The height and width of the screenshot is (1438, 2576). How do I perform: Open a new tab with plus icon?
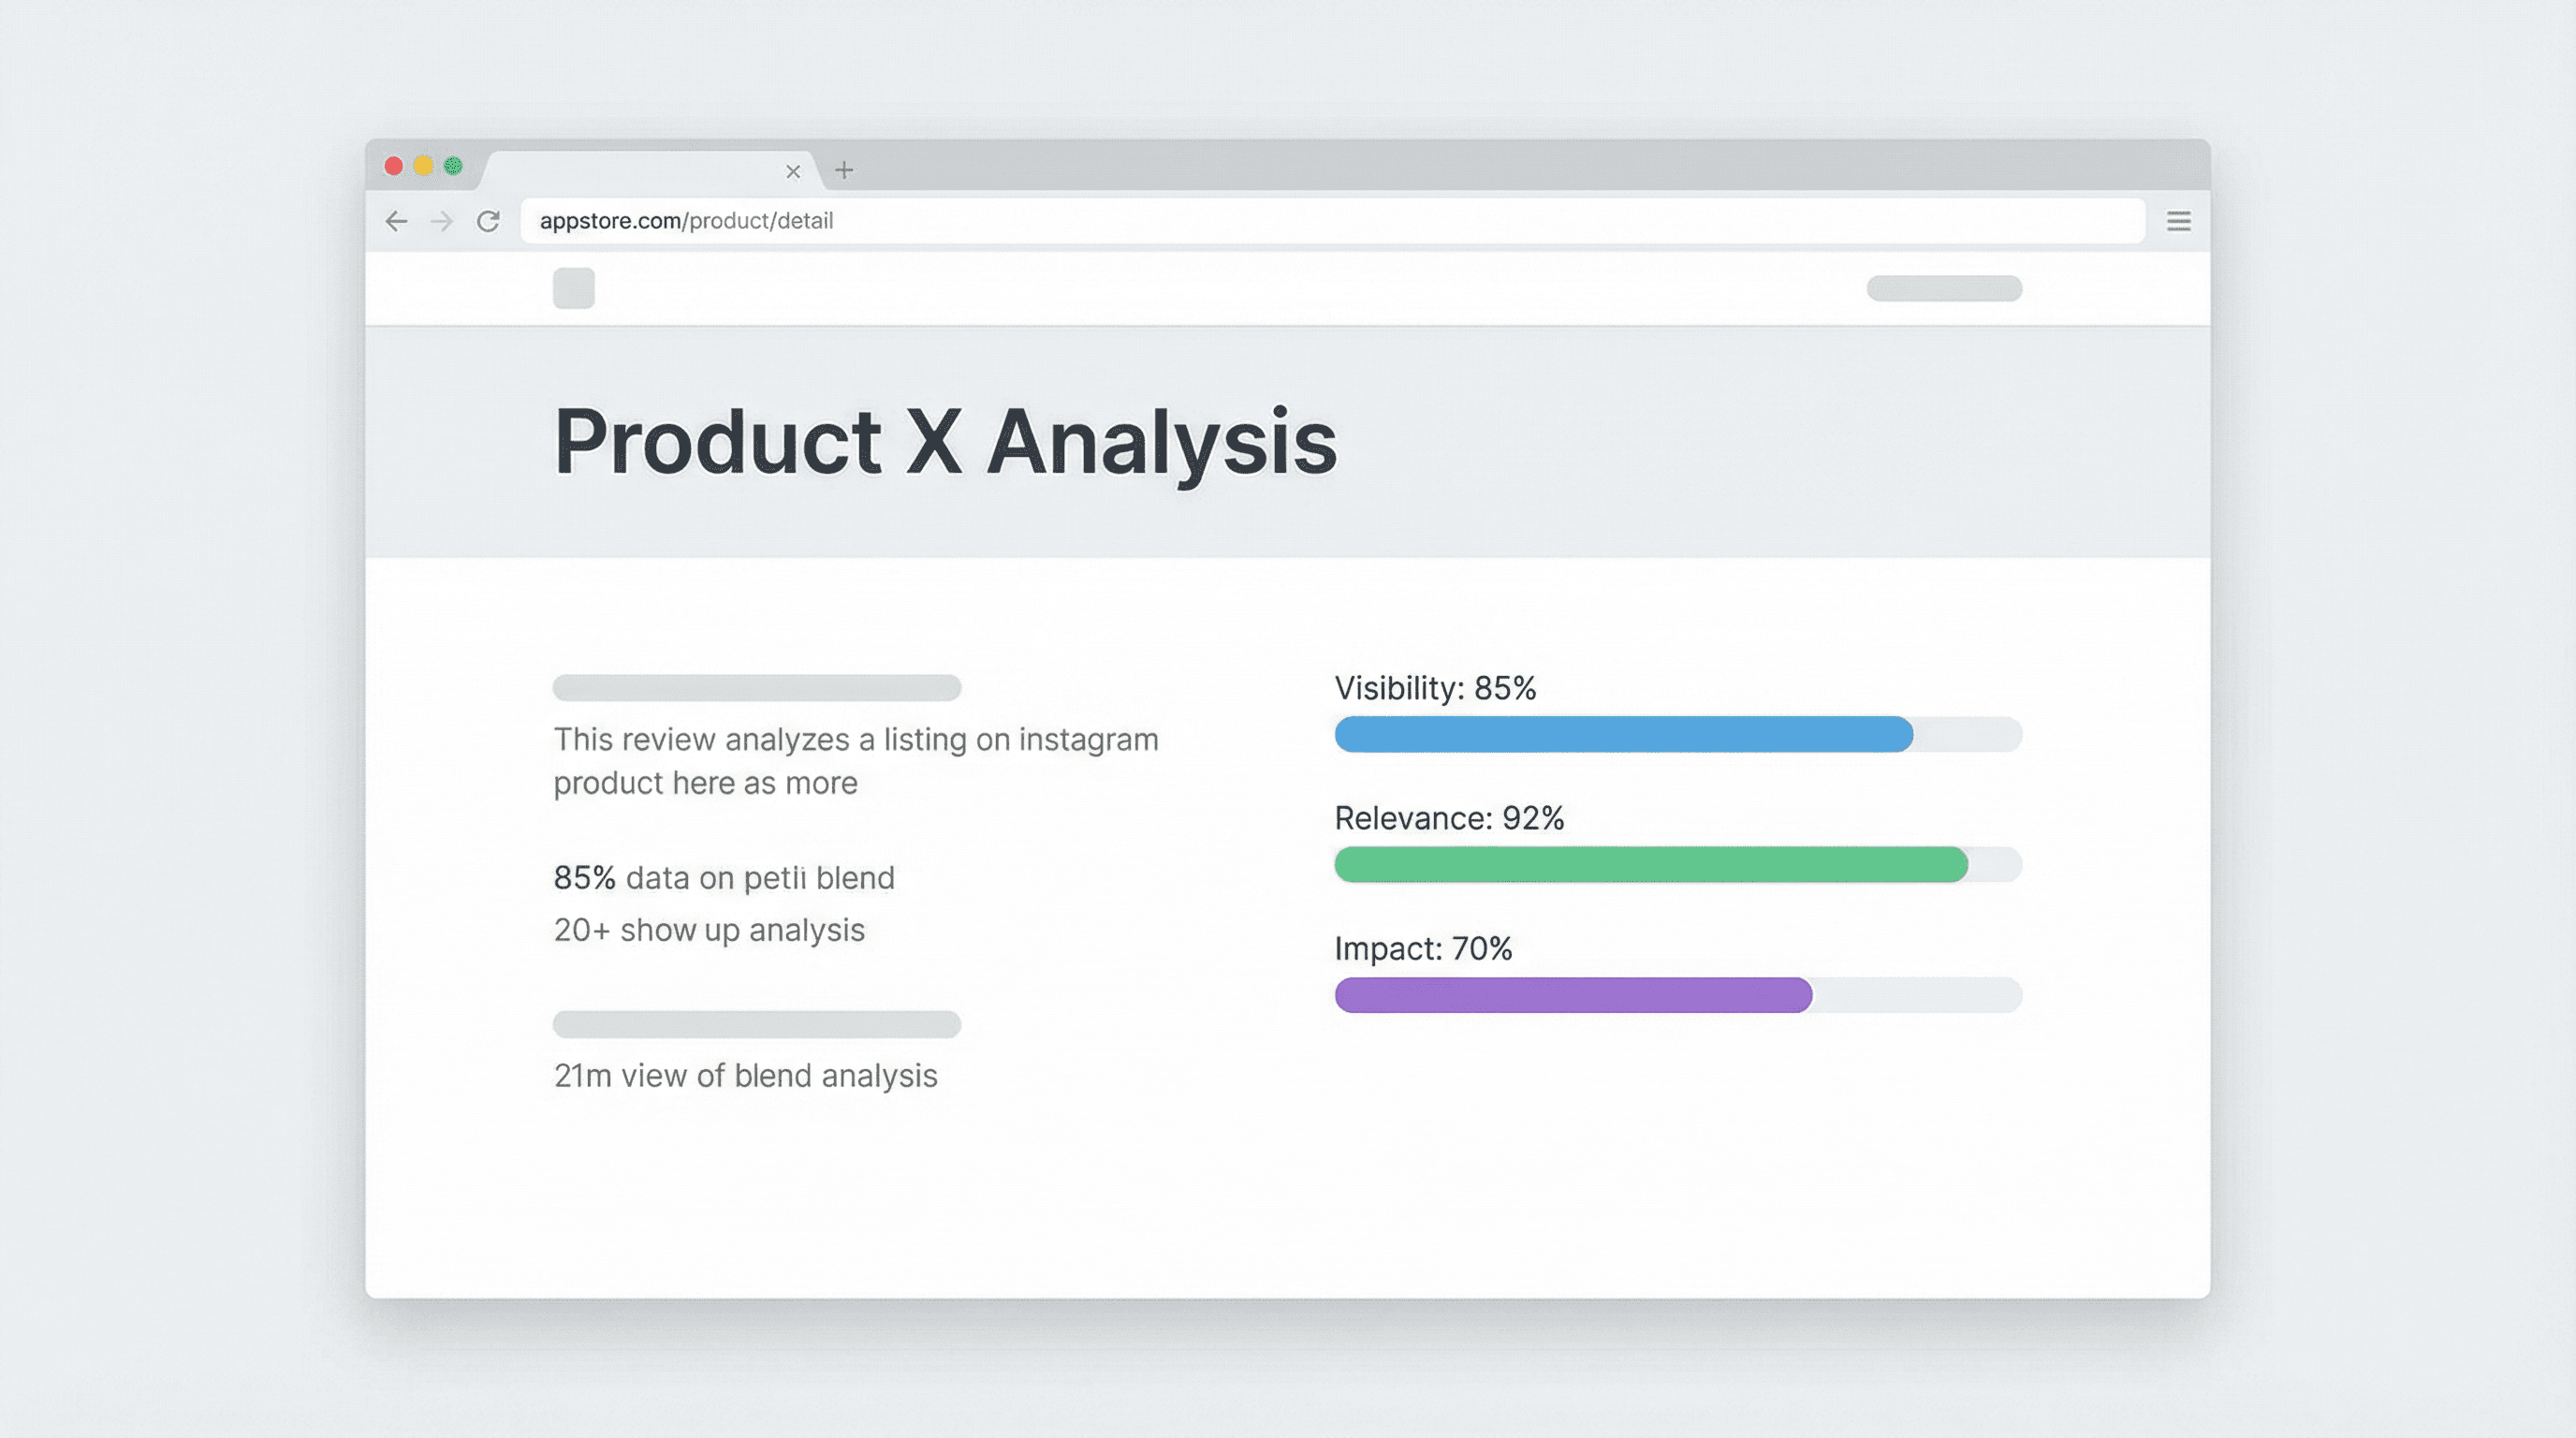[844, 170]
